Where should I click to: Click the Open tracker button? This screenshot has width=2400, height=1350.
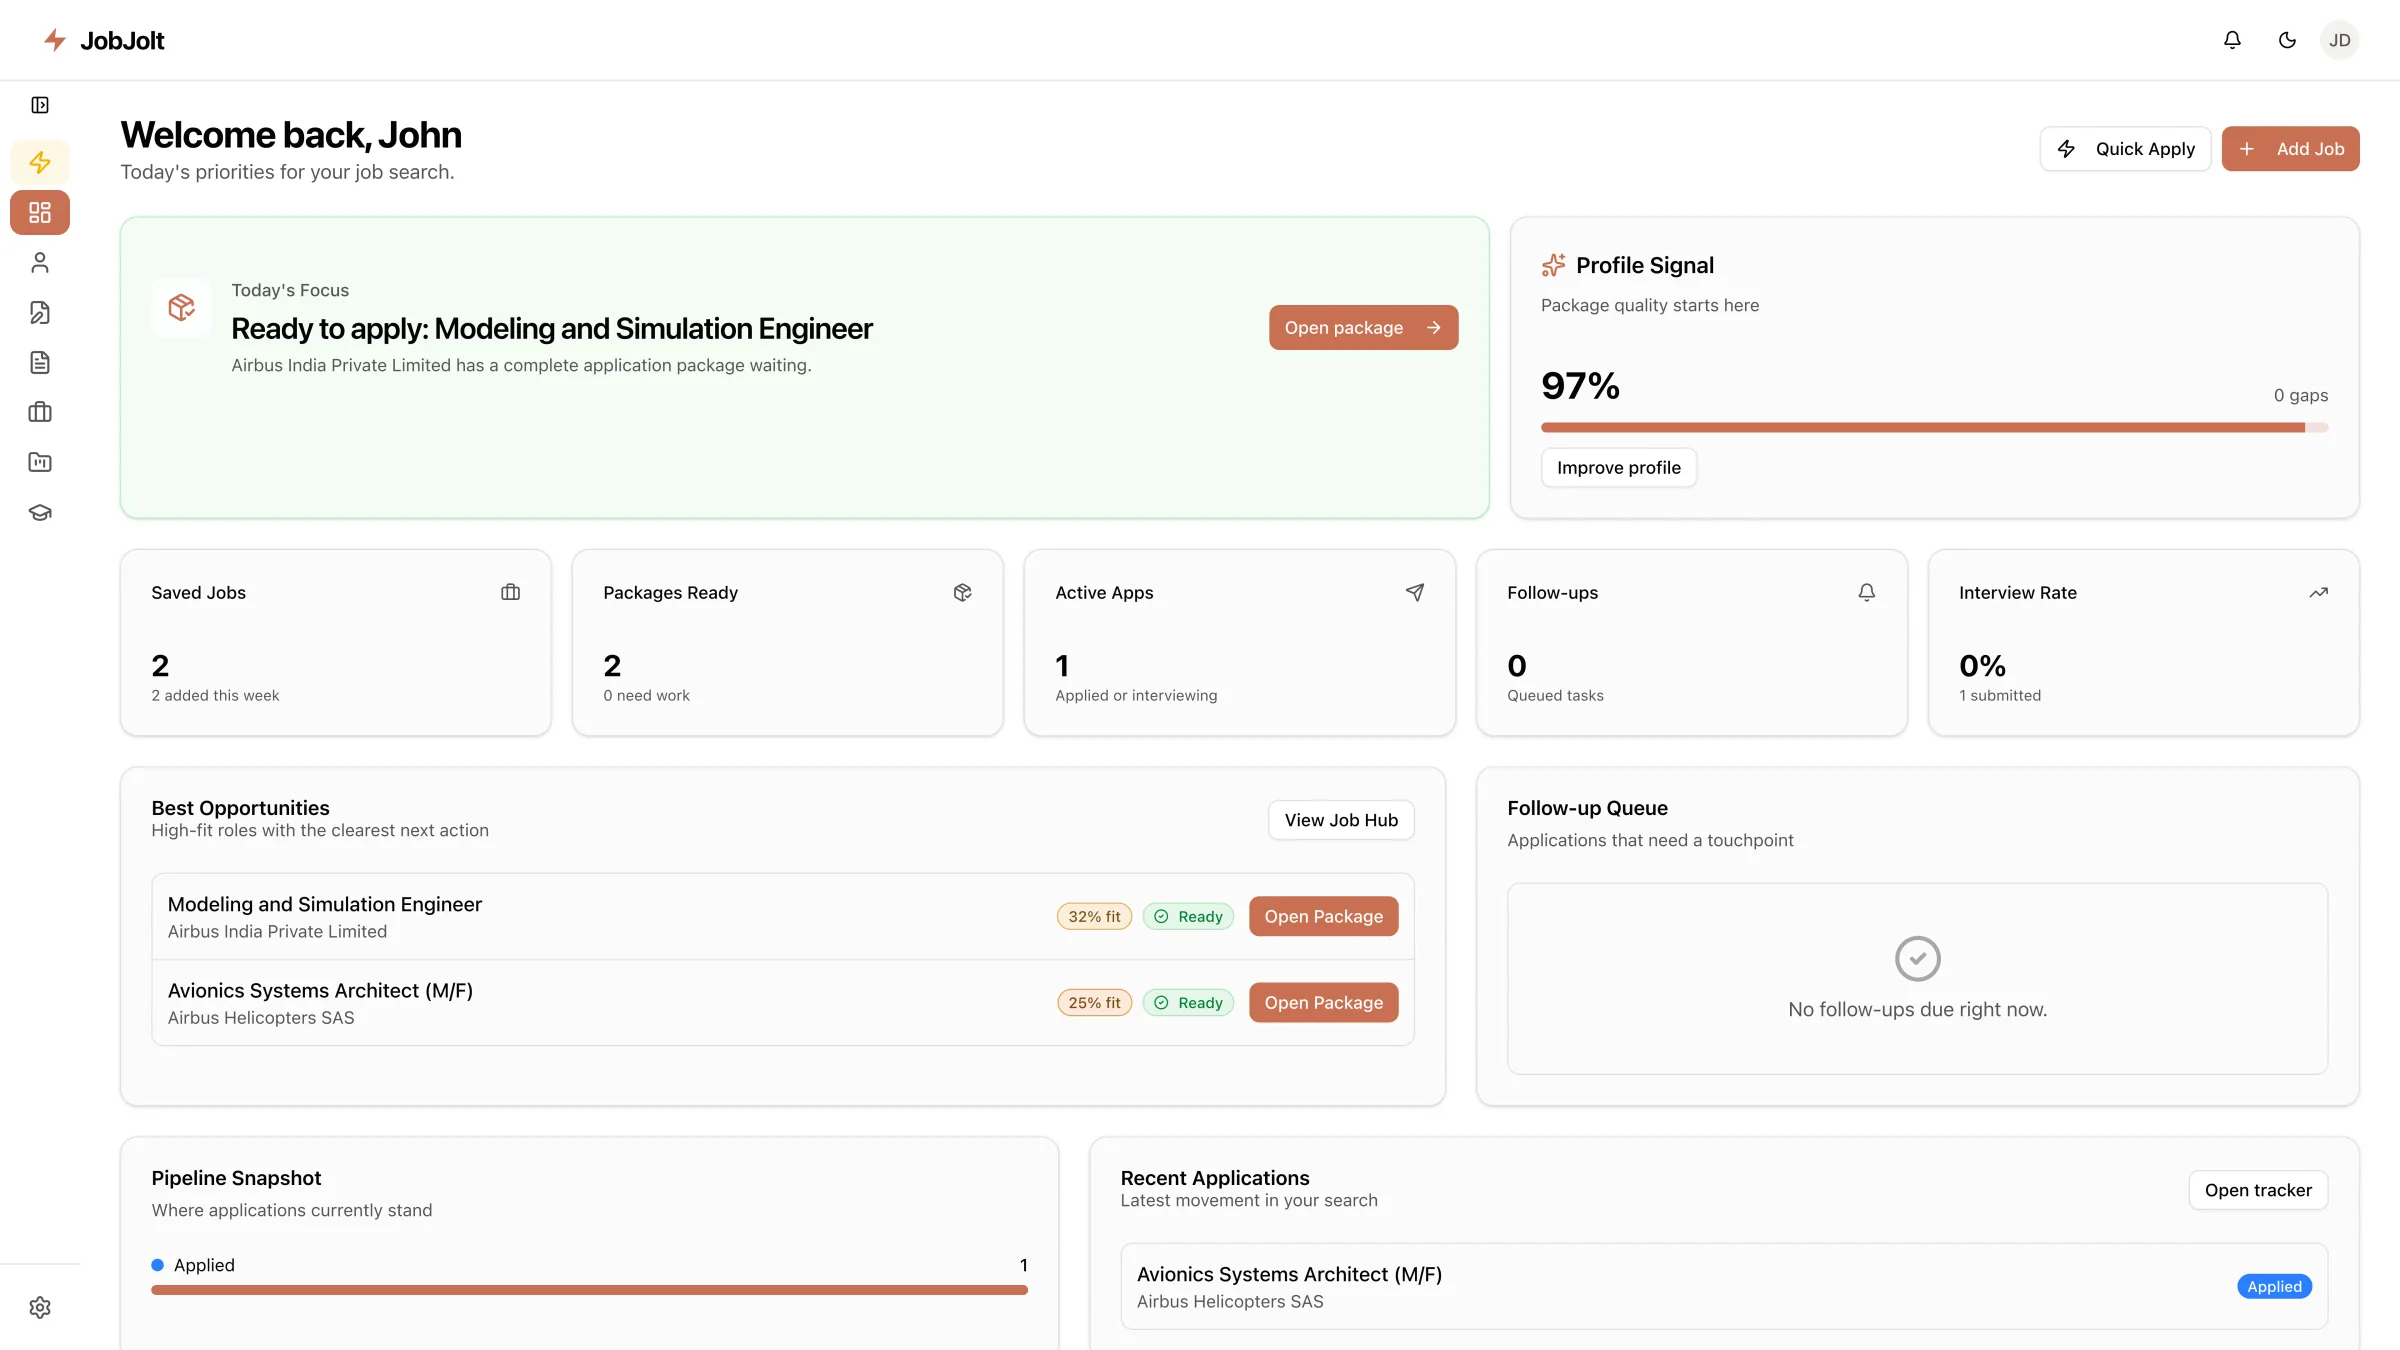point(2258,1190)
